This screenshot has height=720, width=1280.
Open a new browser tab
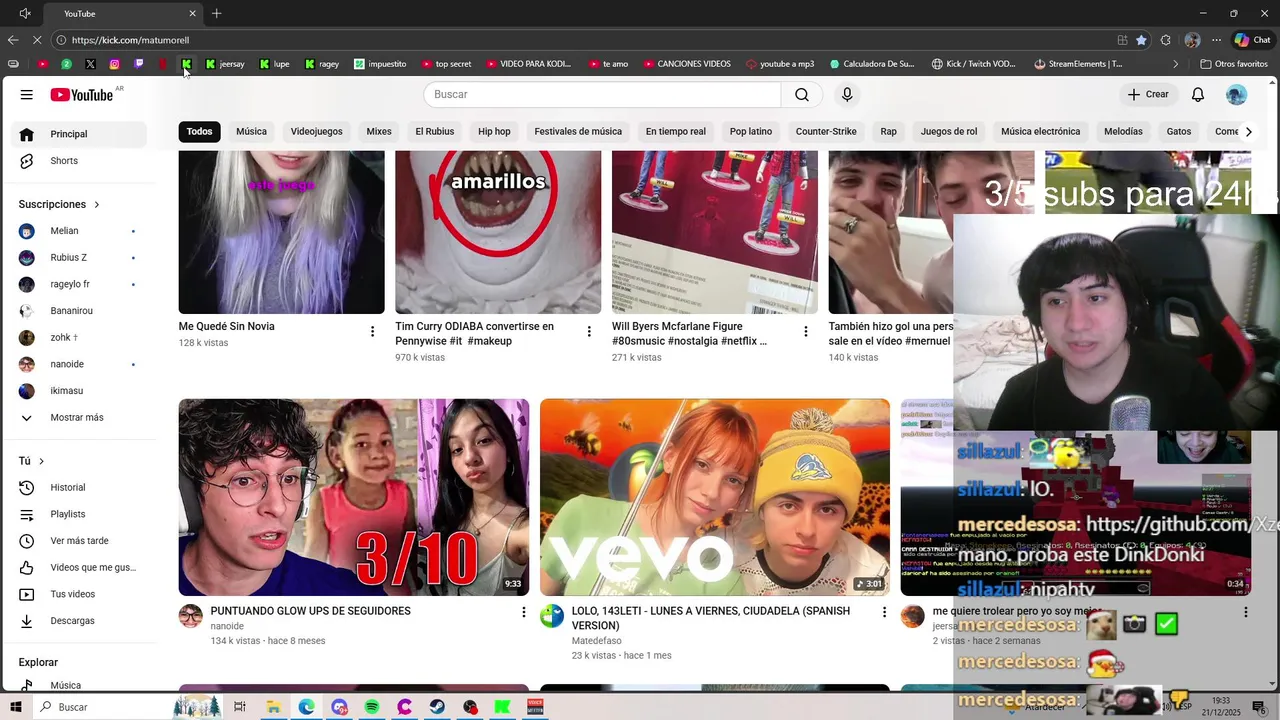coord(216,13)
